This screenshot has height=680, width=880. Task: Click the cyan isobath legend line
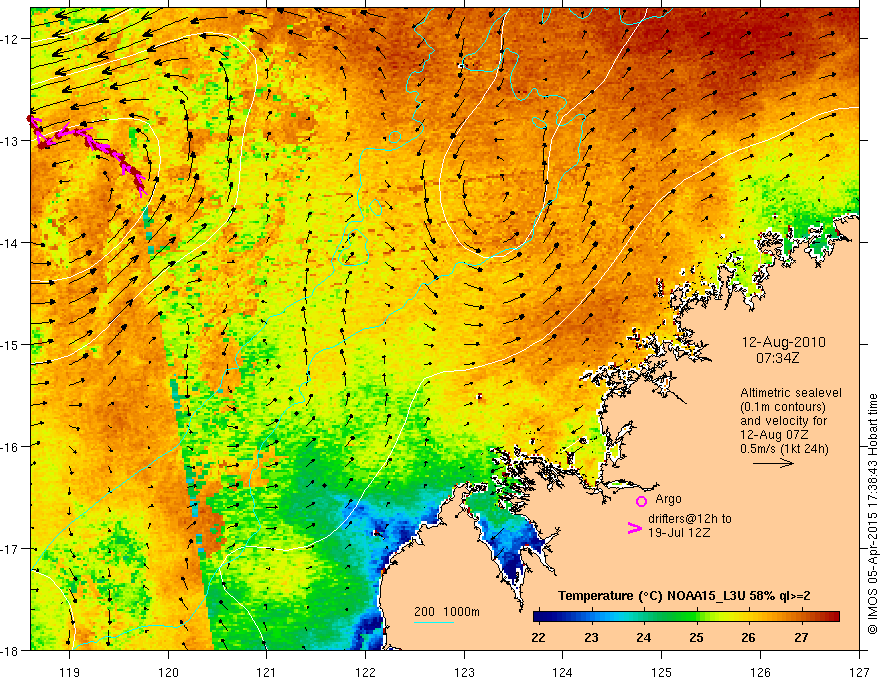point(434,622)
